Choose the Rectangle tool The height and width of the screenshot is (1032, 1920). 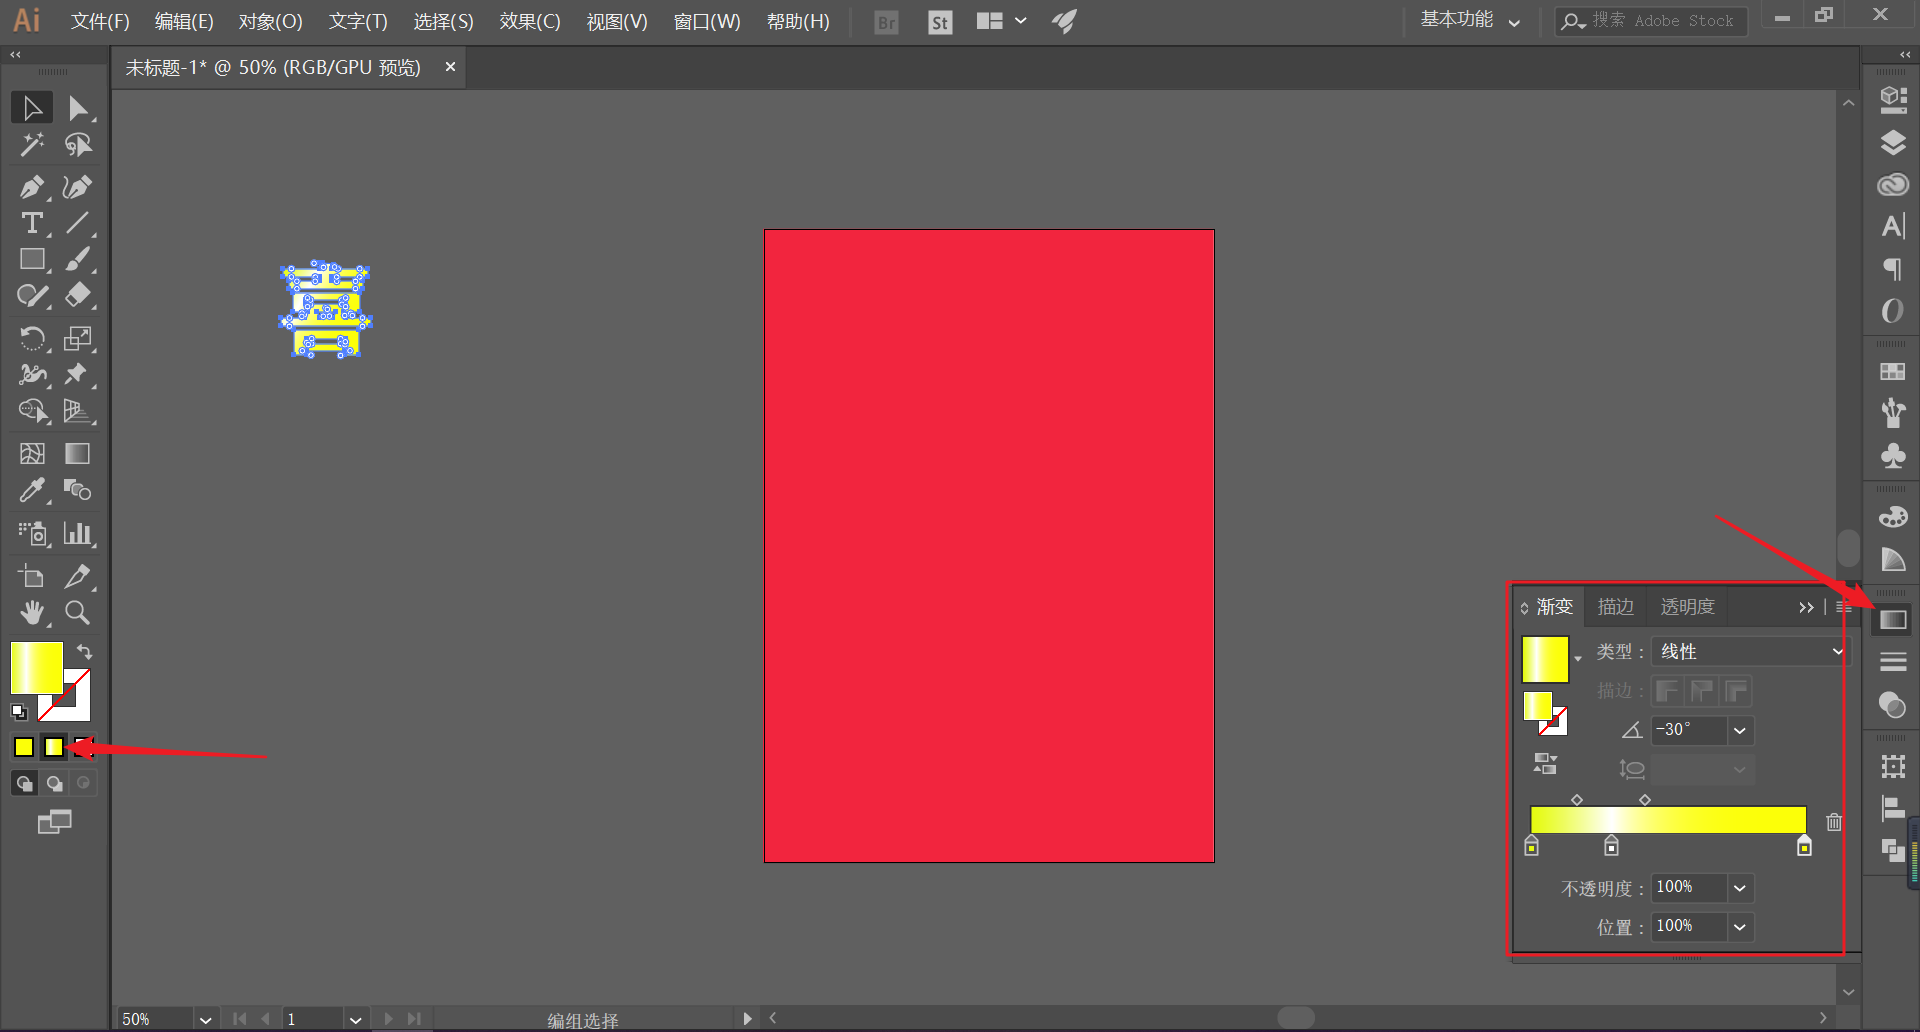click(32, 260)
